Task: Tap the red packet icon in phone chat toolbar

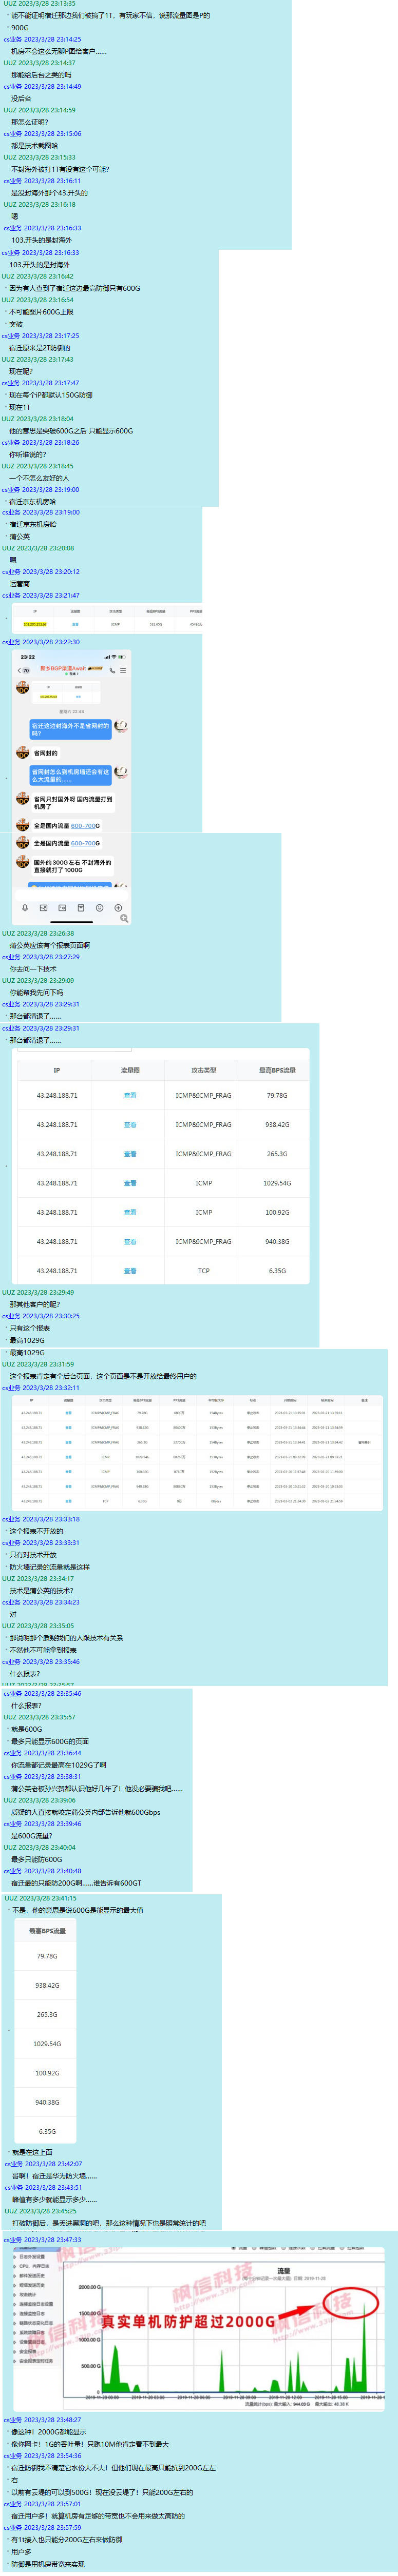Action: click(81, 909)
